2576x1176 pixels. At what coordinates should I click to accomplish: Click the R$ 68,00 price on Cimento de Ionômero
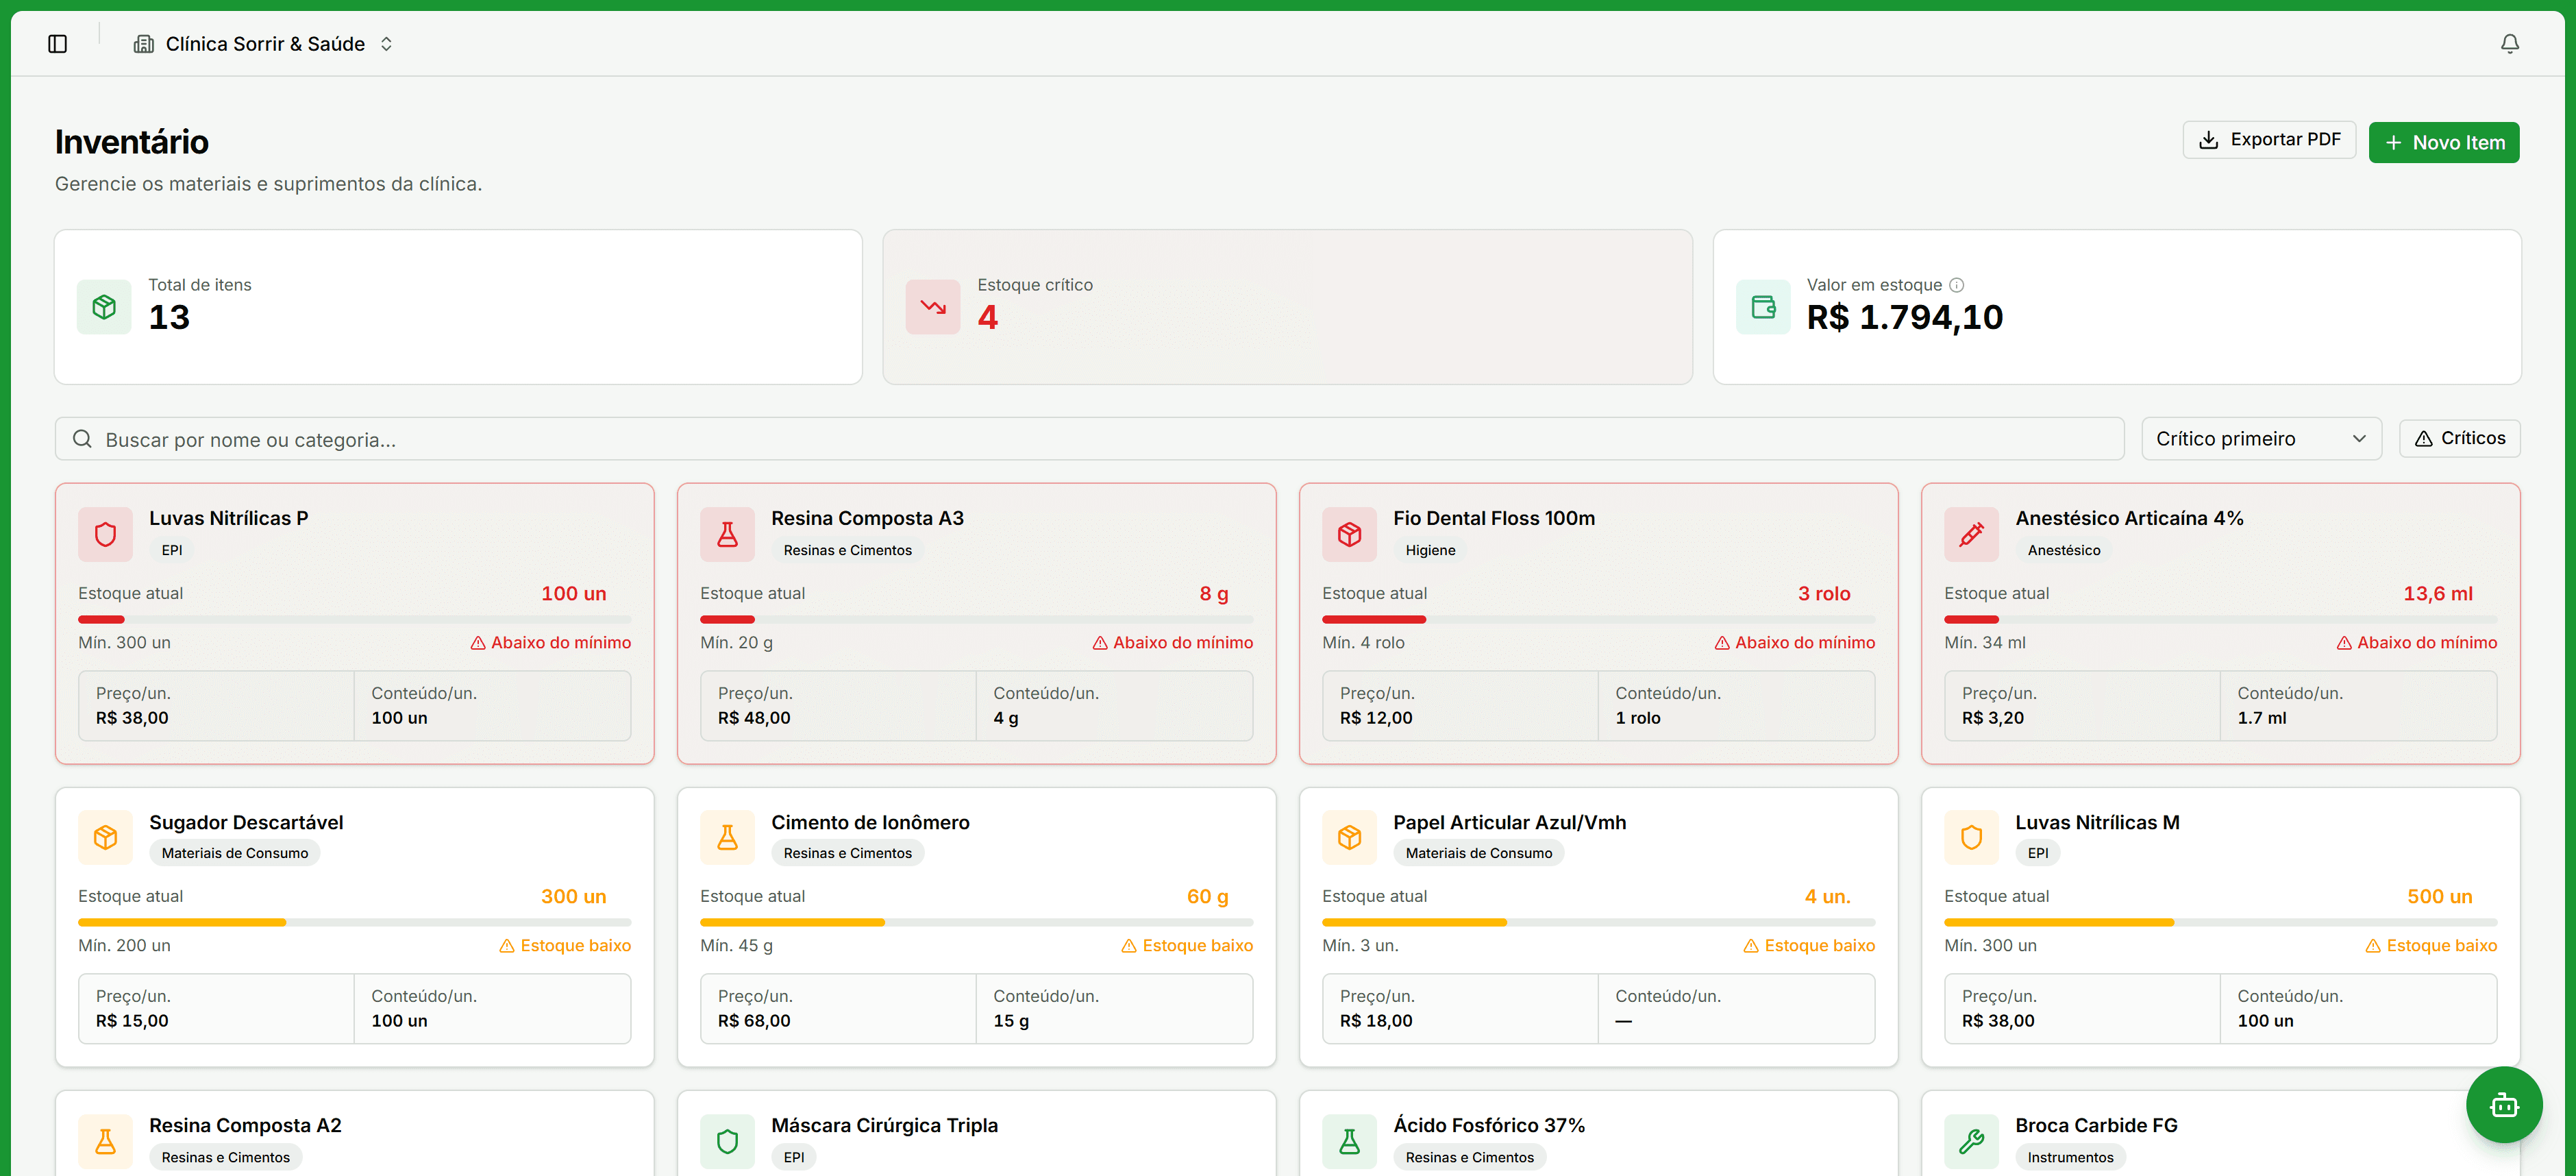[754, 1021]
